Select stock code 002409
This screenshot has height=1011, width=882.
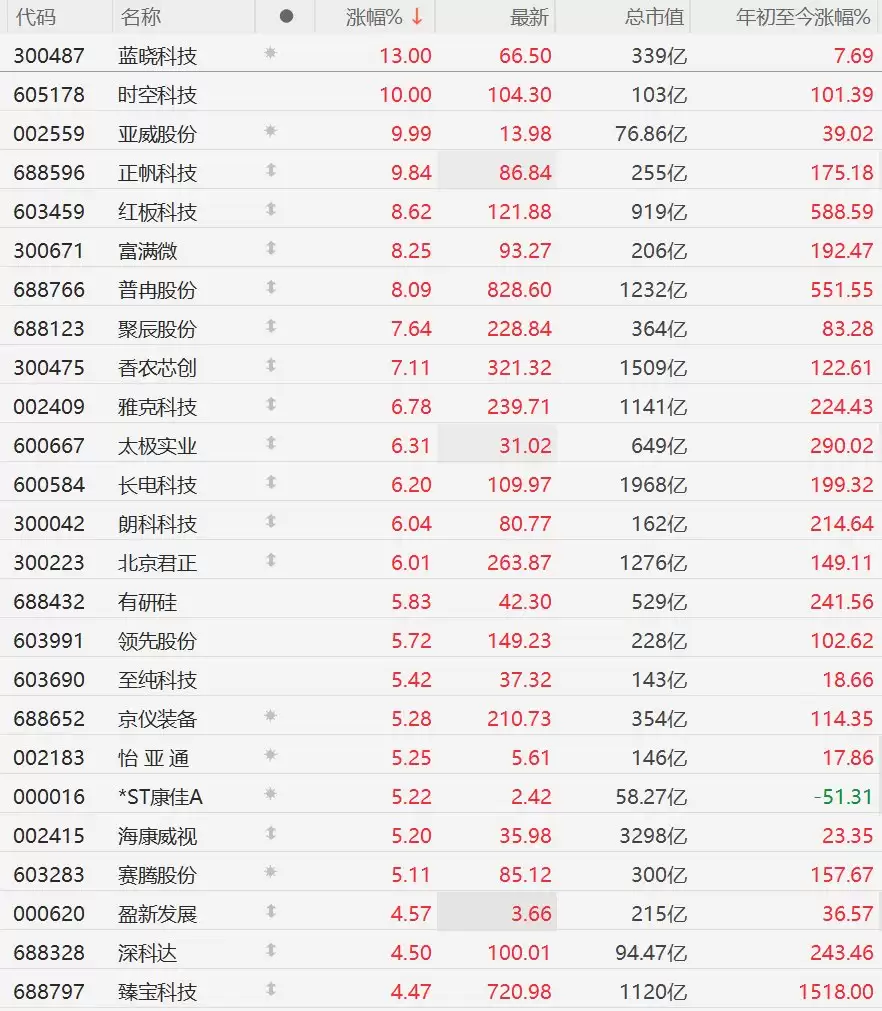tap(49, 407)
